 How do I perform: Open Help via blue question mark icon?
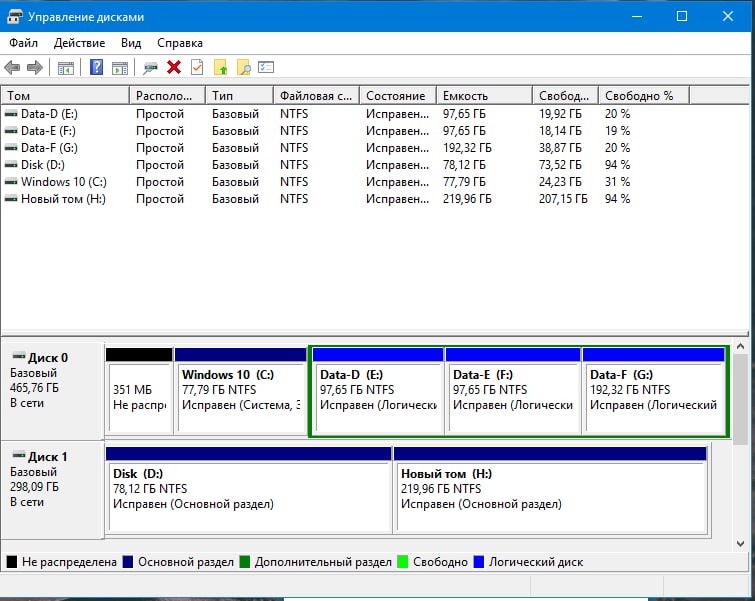(96, 67)
